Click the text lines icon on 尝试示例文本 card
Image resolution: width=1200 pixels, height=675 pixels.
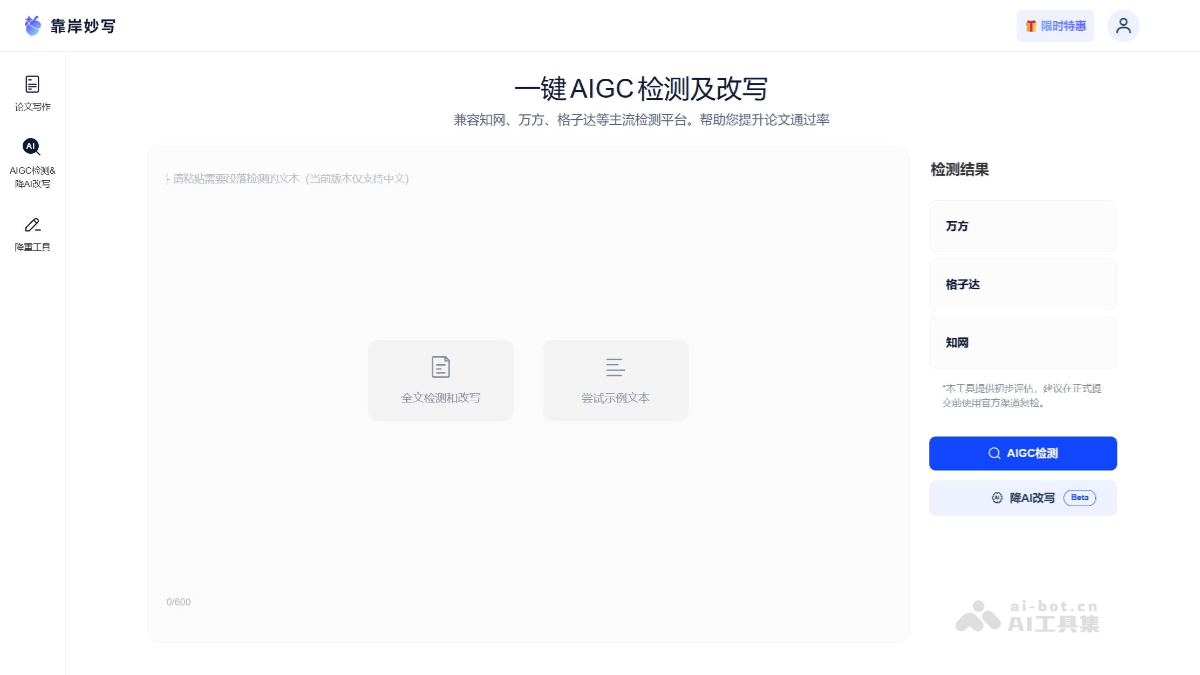[615, 365]
